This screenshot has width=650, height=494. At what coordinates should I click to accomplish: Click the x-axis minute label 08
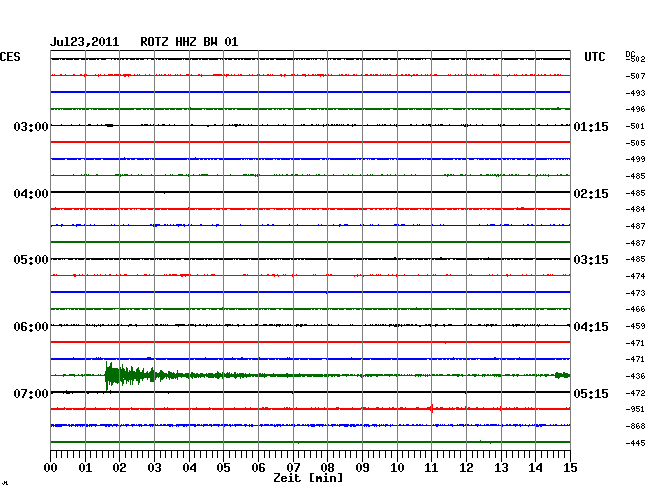pyautogui.click(x=327, y=468)
